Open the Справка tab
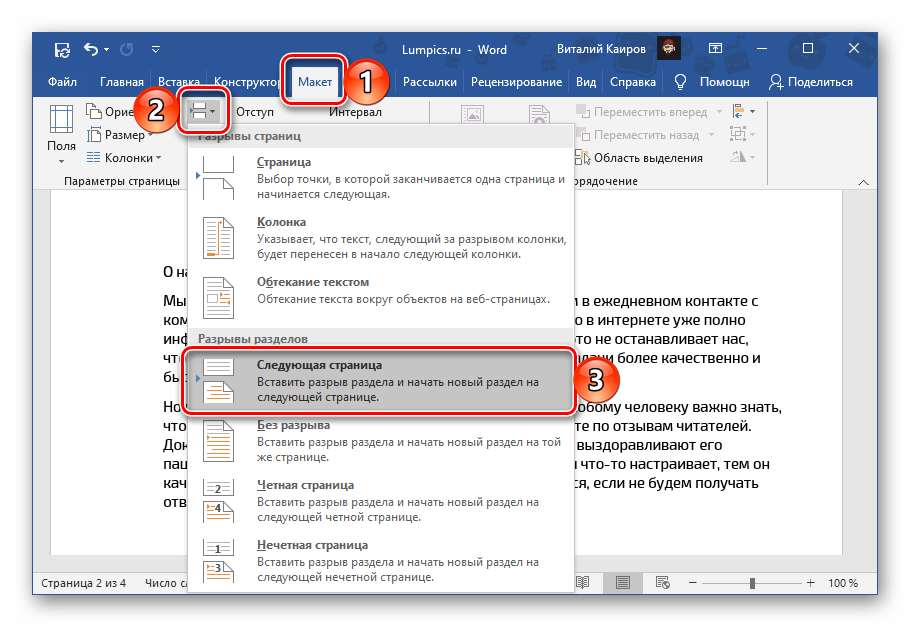Viewport: 910px width, 627px height. [633, 82]
